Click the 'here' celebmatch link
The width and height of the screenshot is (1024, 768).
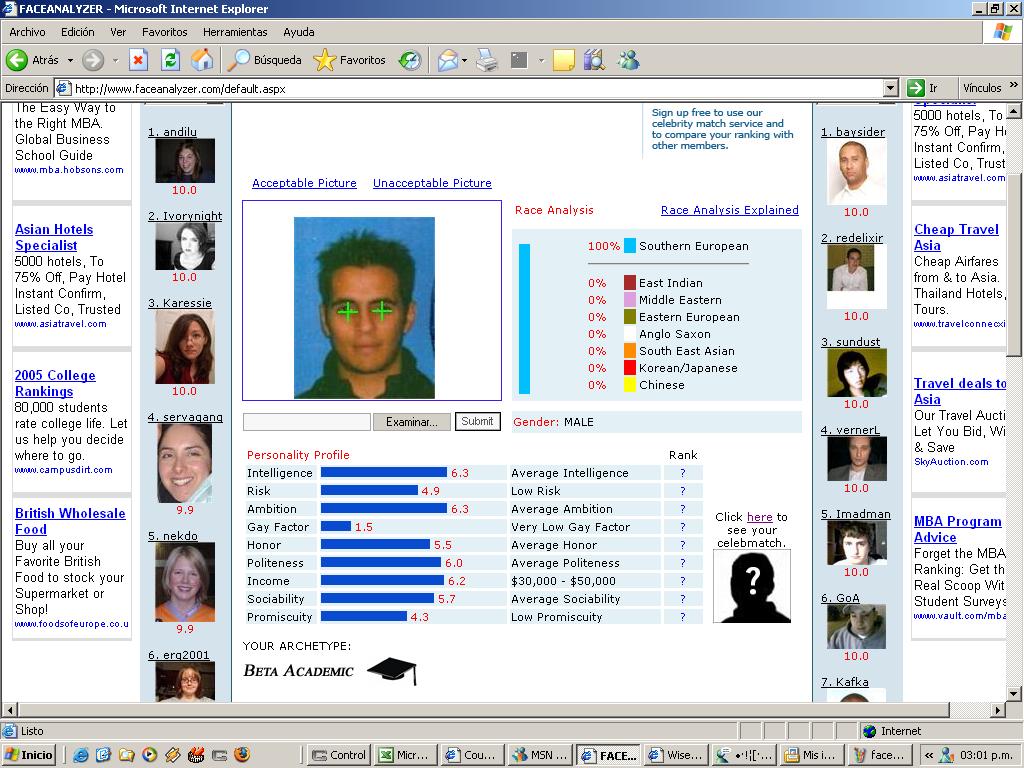point(760,517)
